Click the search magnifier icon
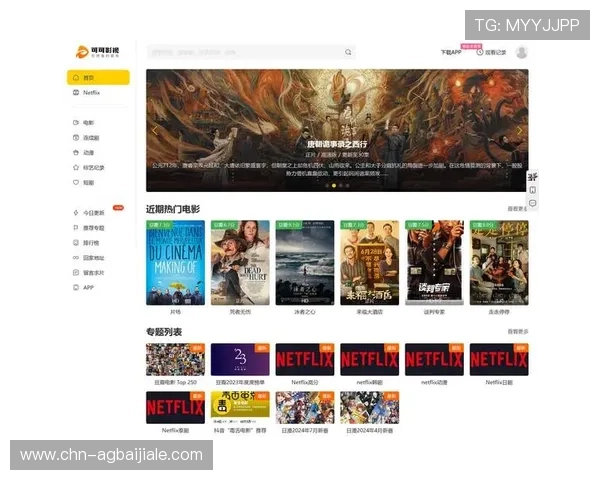This screenshot has height=480, width=600. pyautogui.click(x=348, y=52)
